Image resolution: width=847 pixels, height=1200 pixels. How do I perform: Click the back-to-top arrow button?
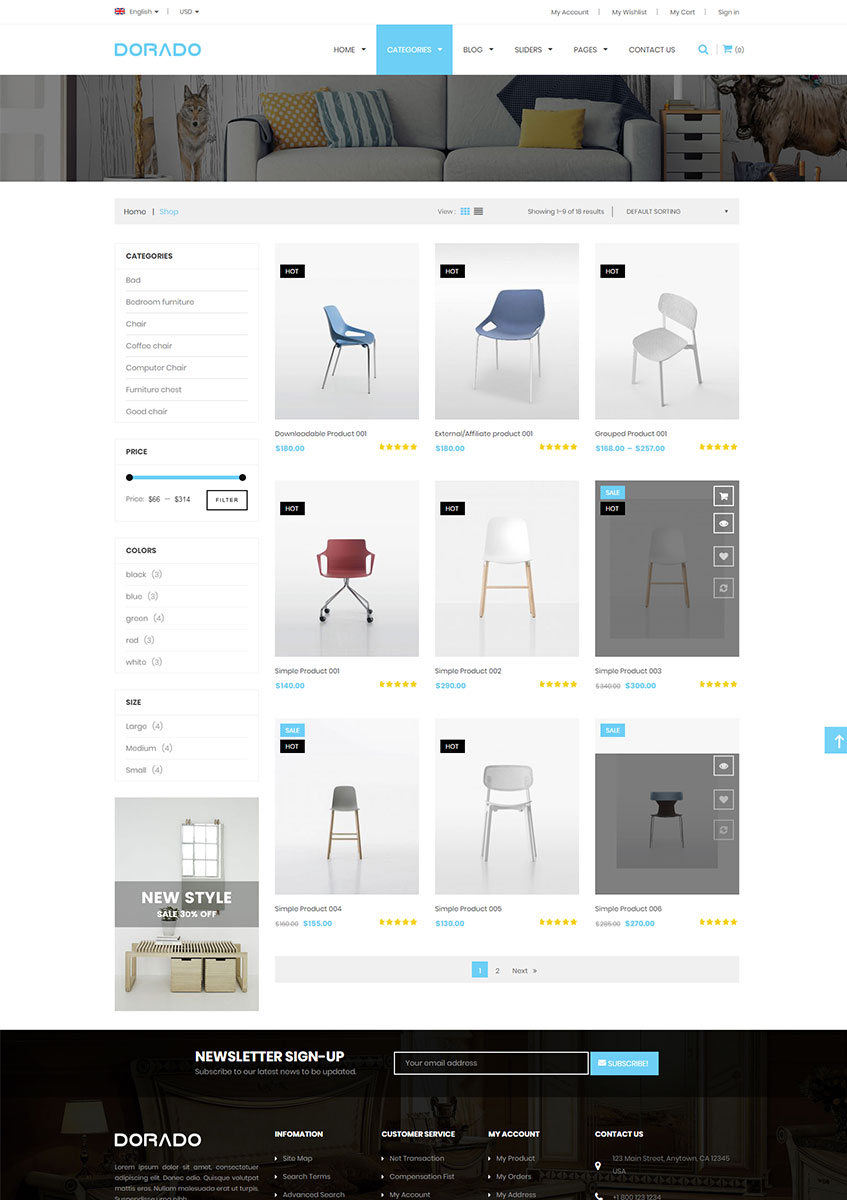click(836, 740)
